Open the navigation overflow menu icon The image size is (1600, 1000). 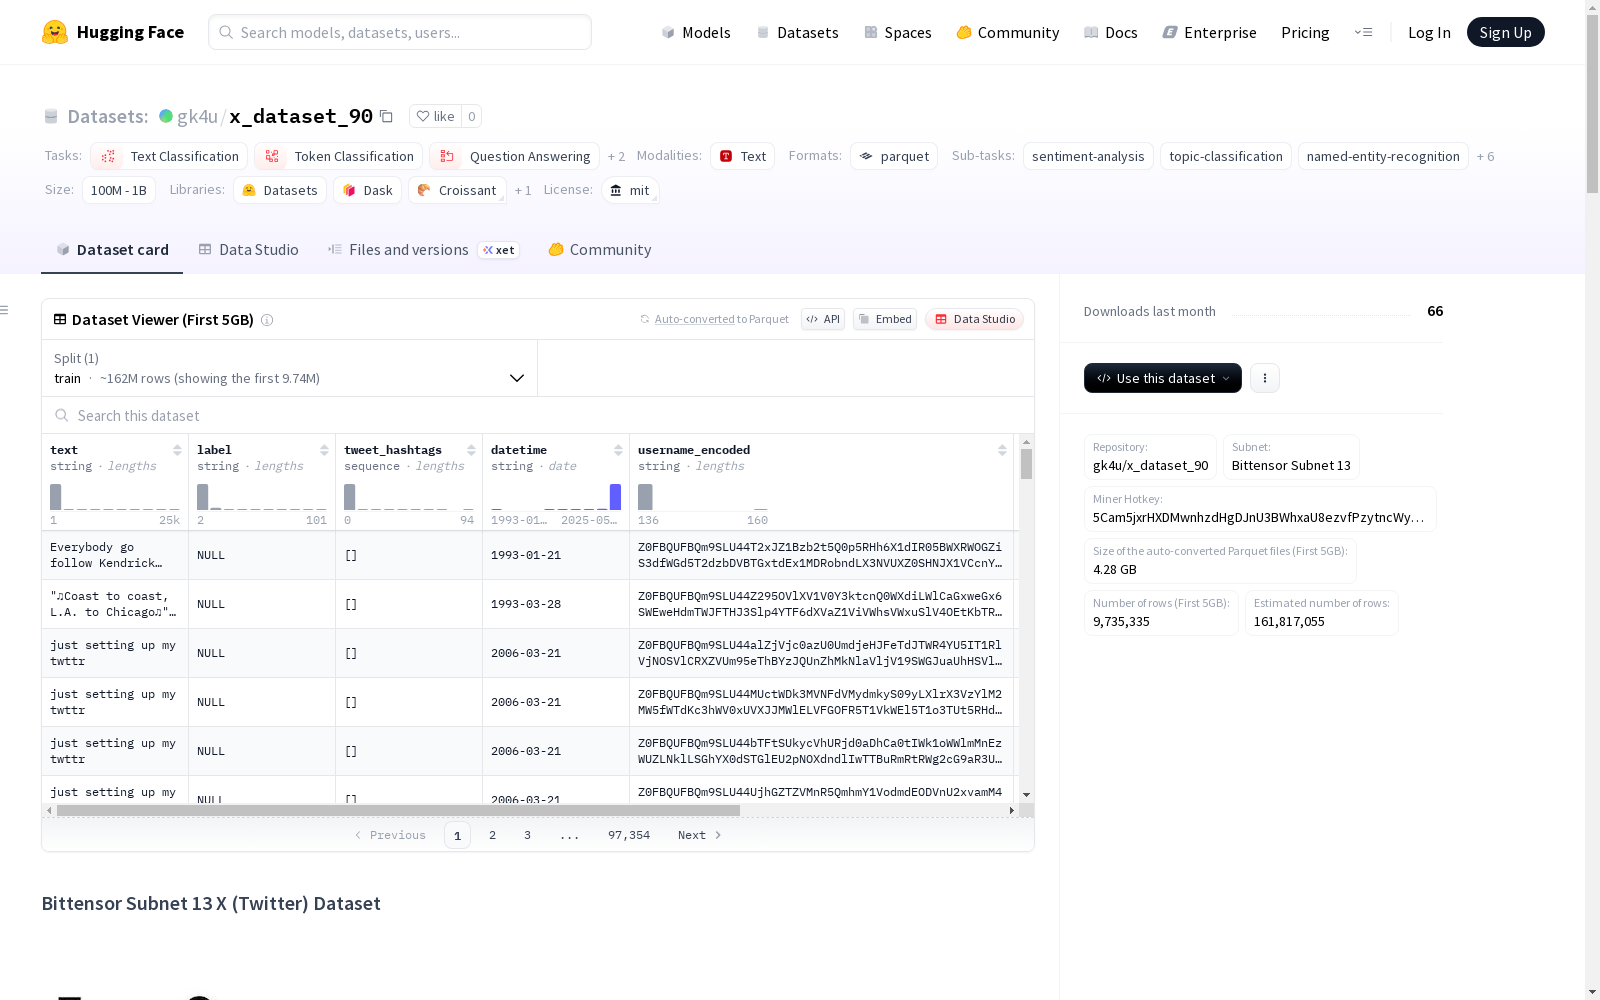(x=1363, y=32)
